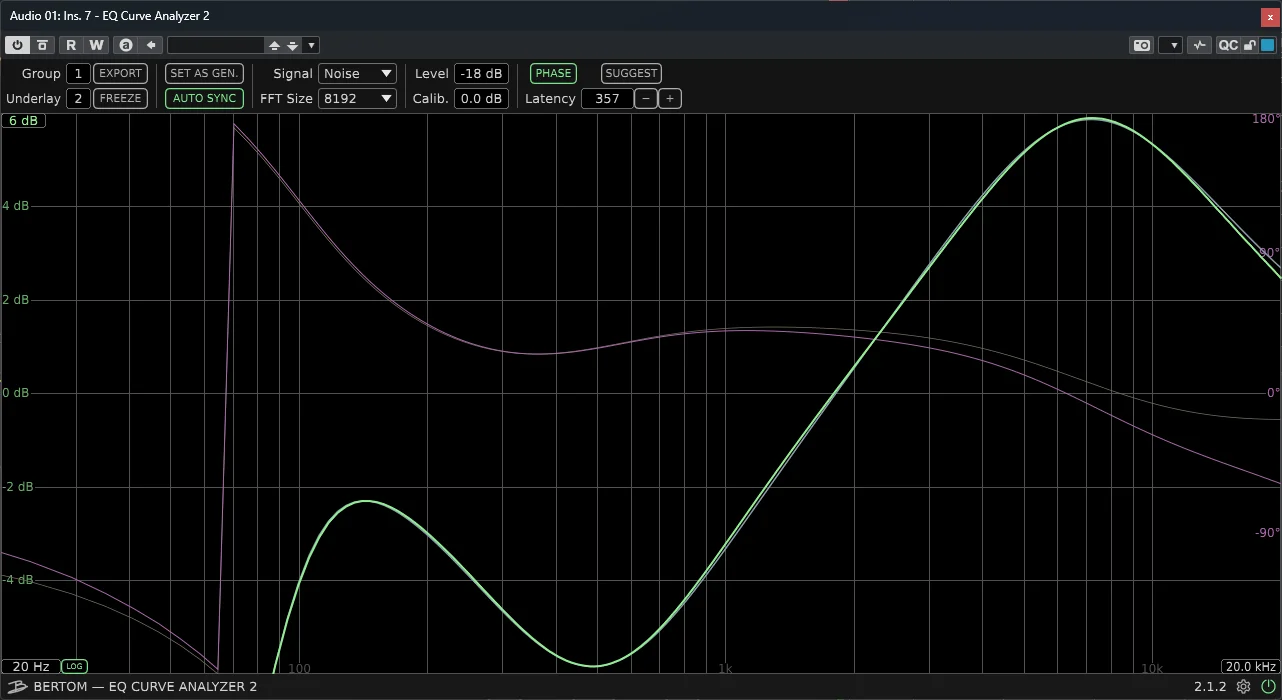1282x700 pixels.
Task: Open the preset management dropdown arrow
Action: tap(312, 45)
